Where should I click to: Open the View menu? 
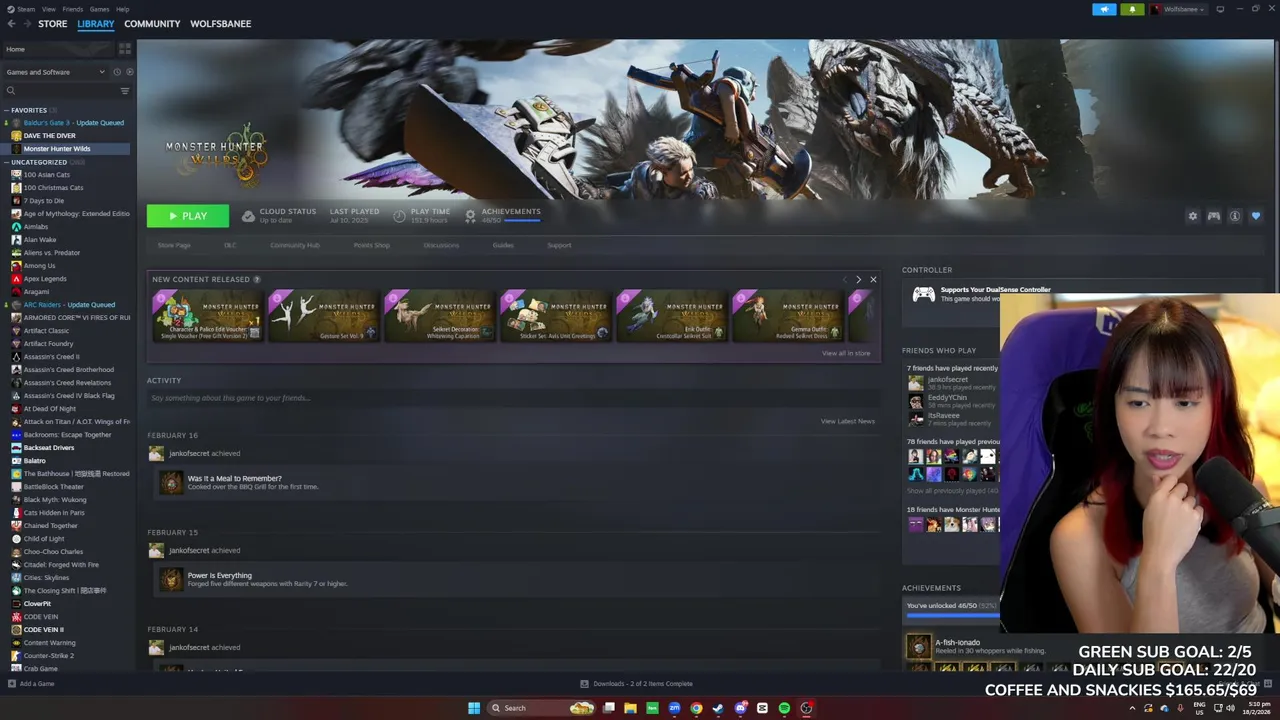click(x=49, y=9)
